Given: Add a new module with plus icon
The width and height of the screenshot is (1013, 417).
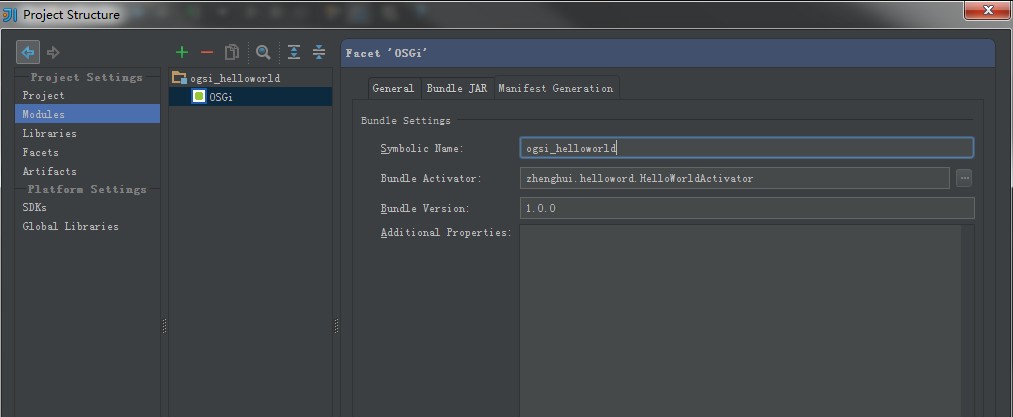Looking at the screenshot, I should click(182, 52).
